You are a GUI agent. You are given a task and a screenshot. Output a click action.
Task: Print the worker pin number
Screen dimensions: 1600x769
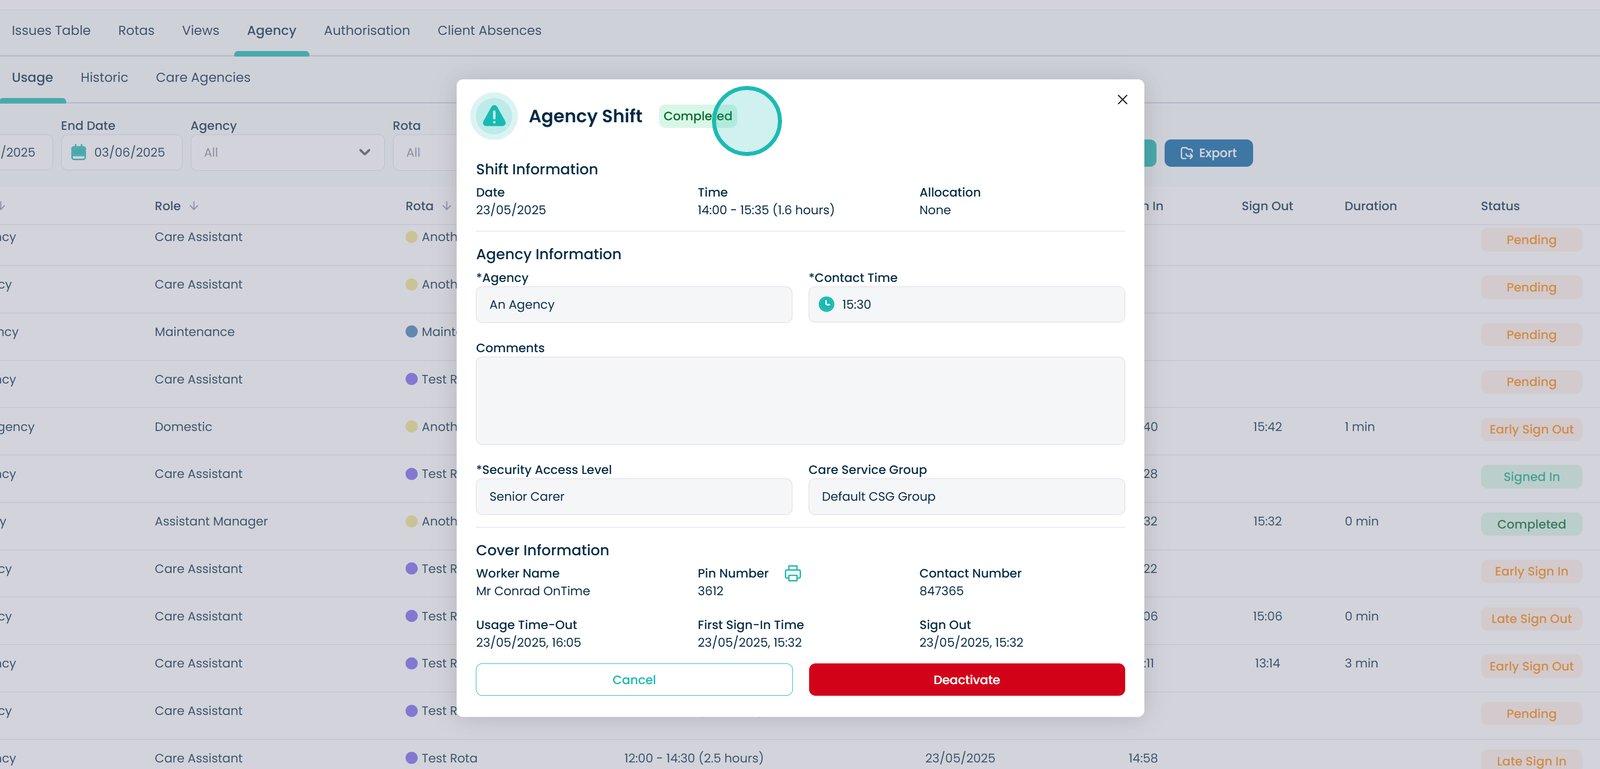tap(793, 573)
